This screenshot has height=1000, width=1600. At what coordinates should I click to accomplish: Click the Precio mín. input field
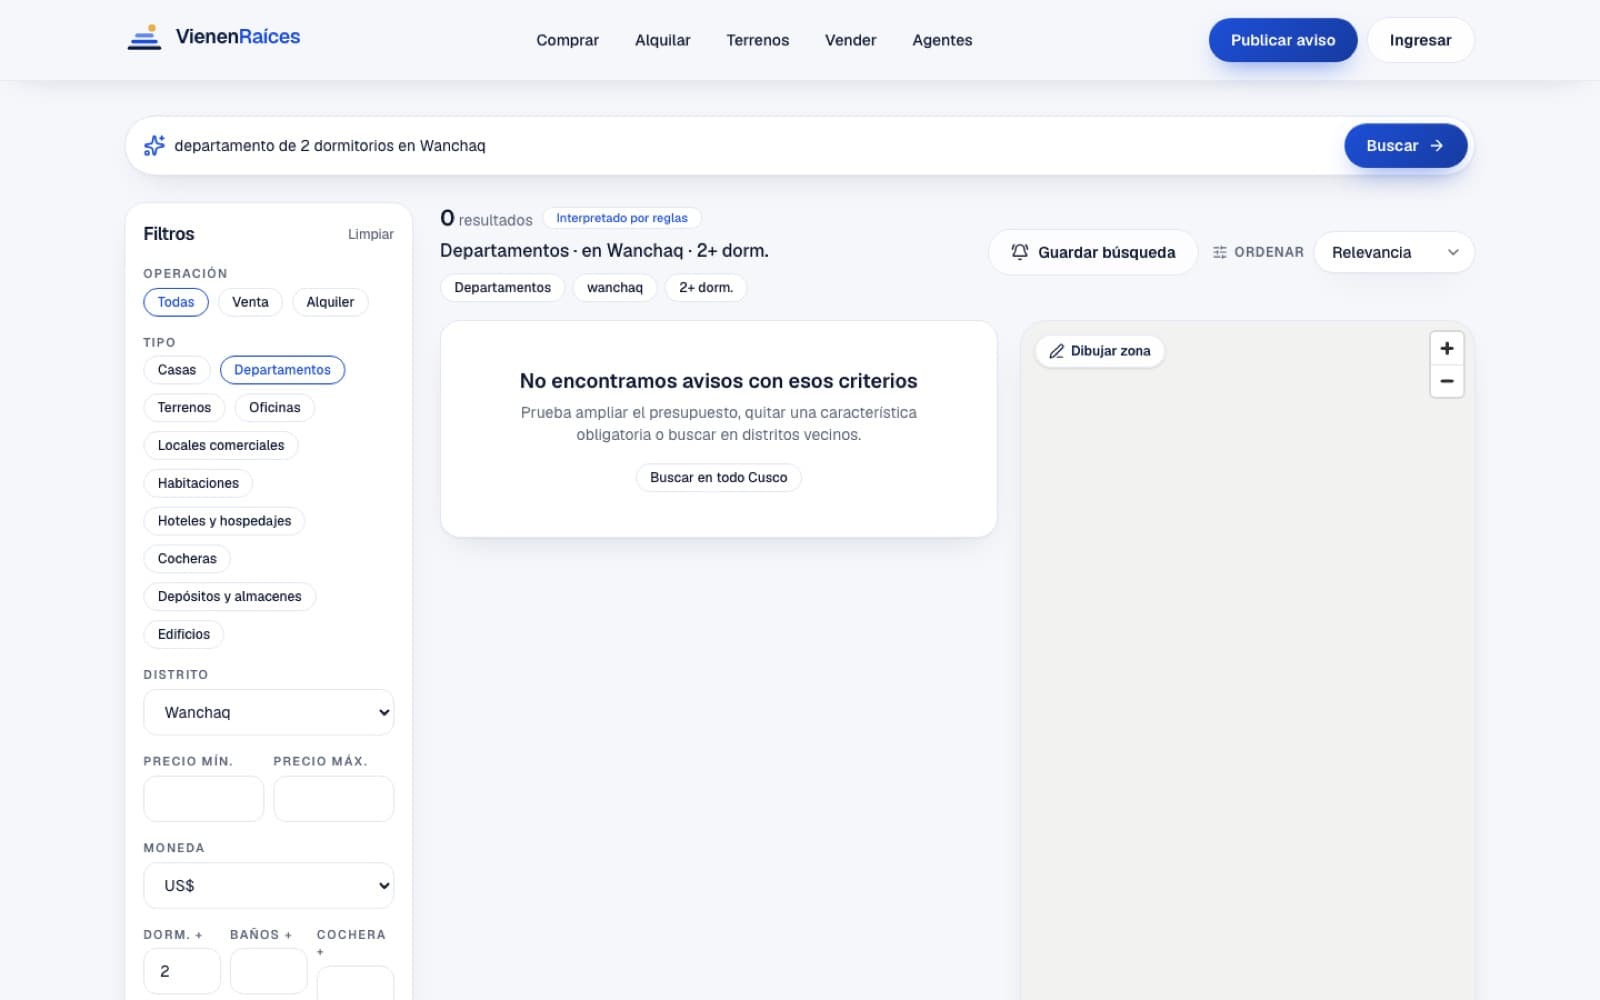(204, 799)
